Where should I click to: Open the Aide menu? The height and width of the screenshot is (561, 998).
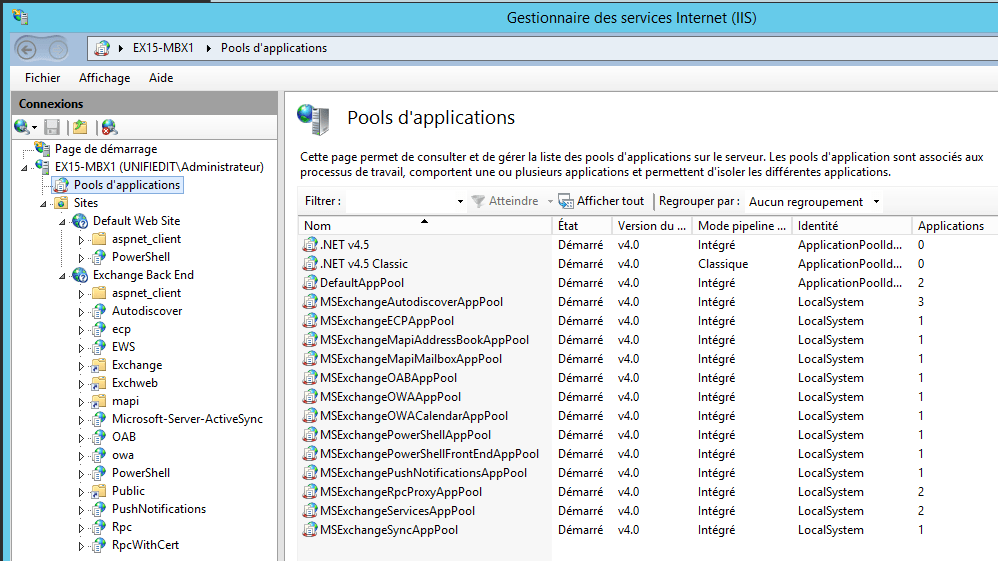tap(160, 78)
